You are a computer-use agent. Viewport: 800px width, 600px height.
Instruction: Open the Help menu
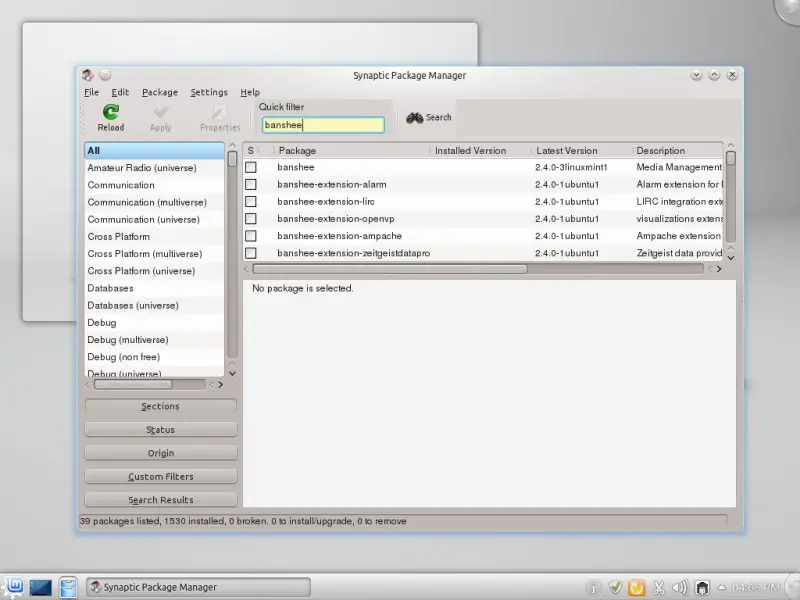coord(250,92)
